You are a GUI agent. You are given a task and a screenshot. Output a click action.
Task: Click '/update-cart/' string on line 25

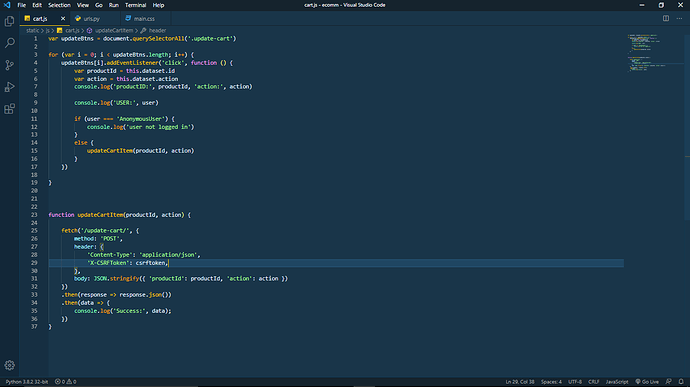(x=105, y=231)
